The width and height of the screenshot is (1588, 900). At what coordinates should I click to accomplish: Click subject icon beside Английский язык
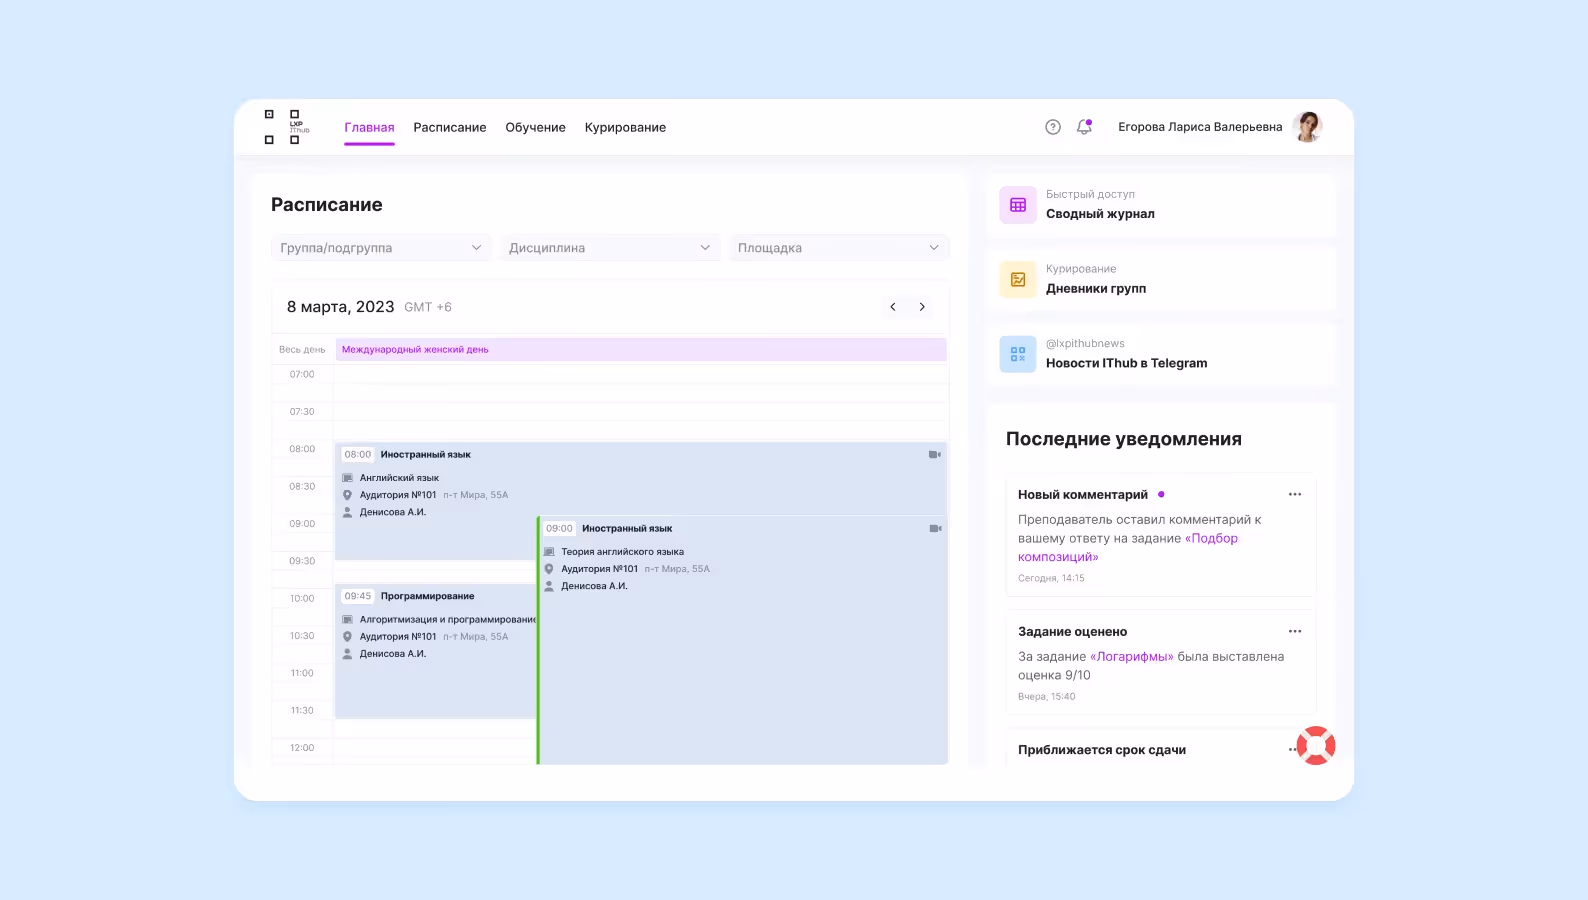(x=348, y=478)
